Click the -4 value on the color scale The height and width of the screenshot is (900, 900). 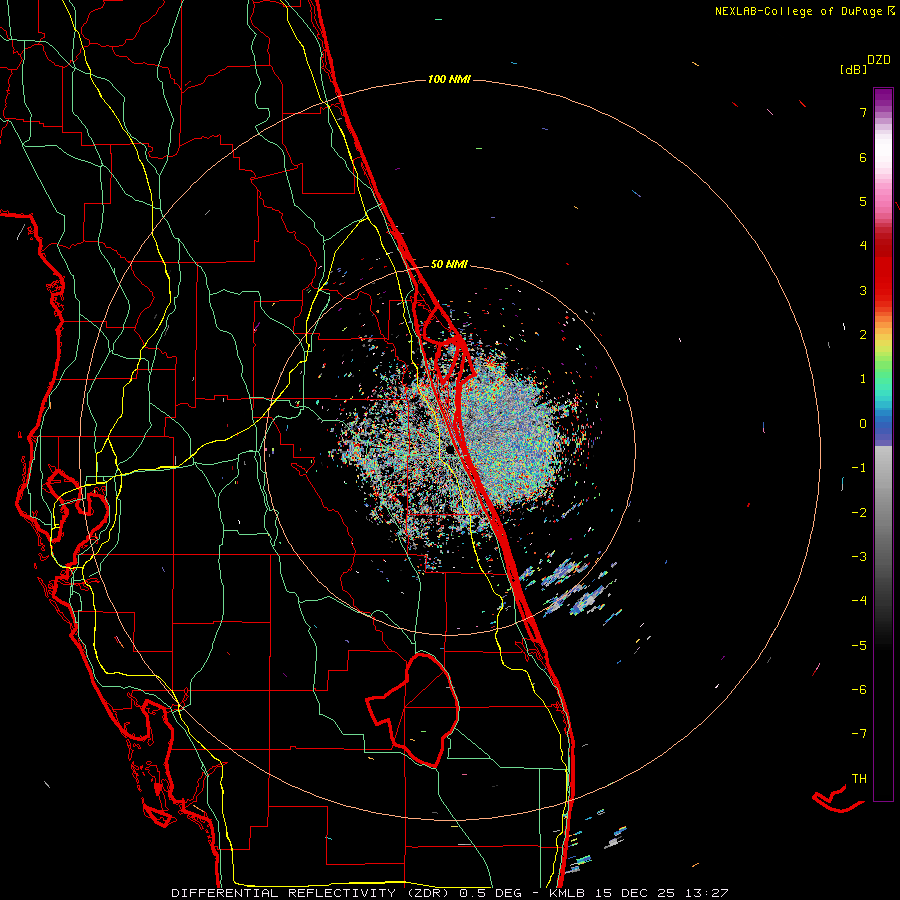(859, 601)
